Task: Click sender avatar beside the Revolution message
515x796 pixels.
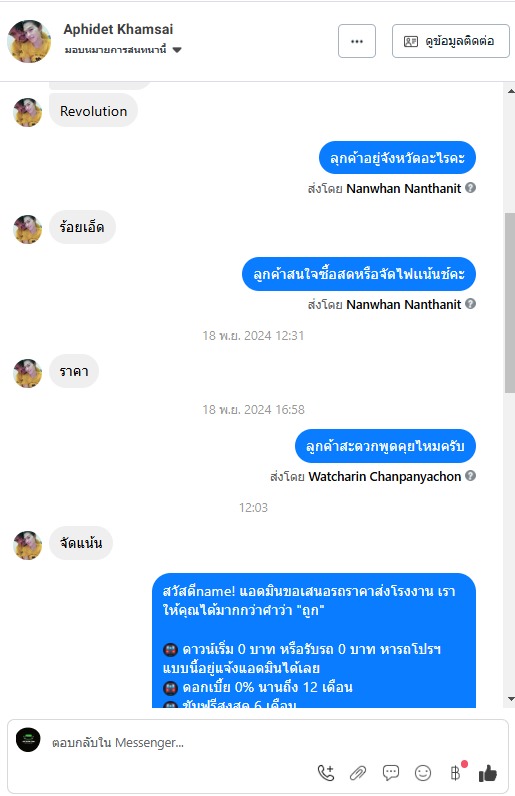Action: (x=27, y=112)
